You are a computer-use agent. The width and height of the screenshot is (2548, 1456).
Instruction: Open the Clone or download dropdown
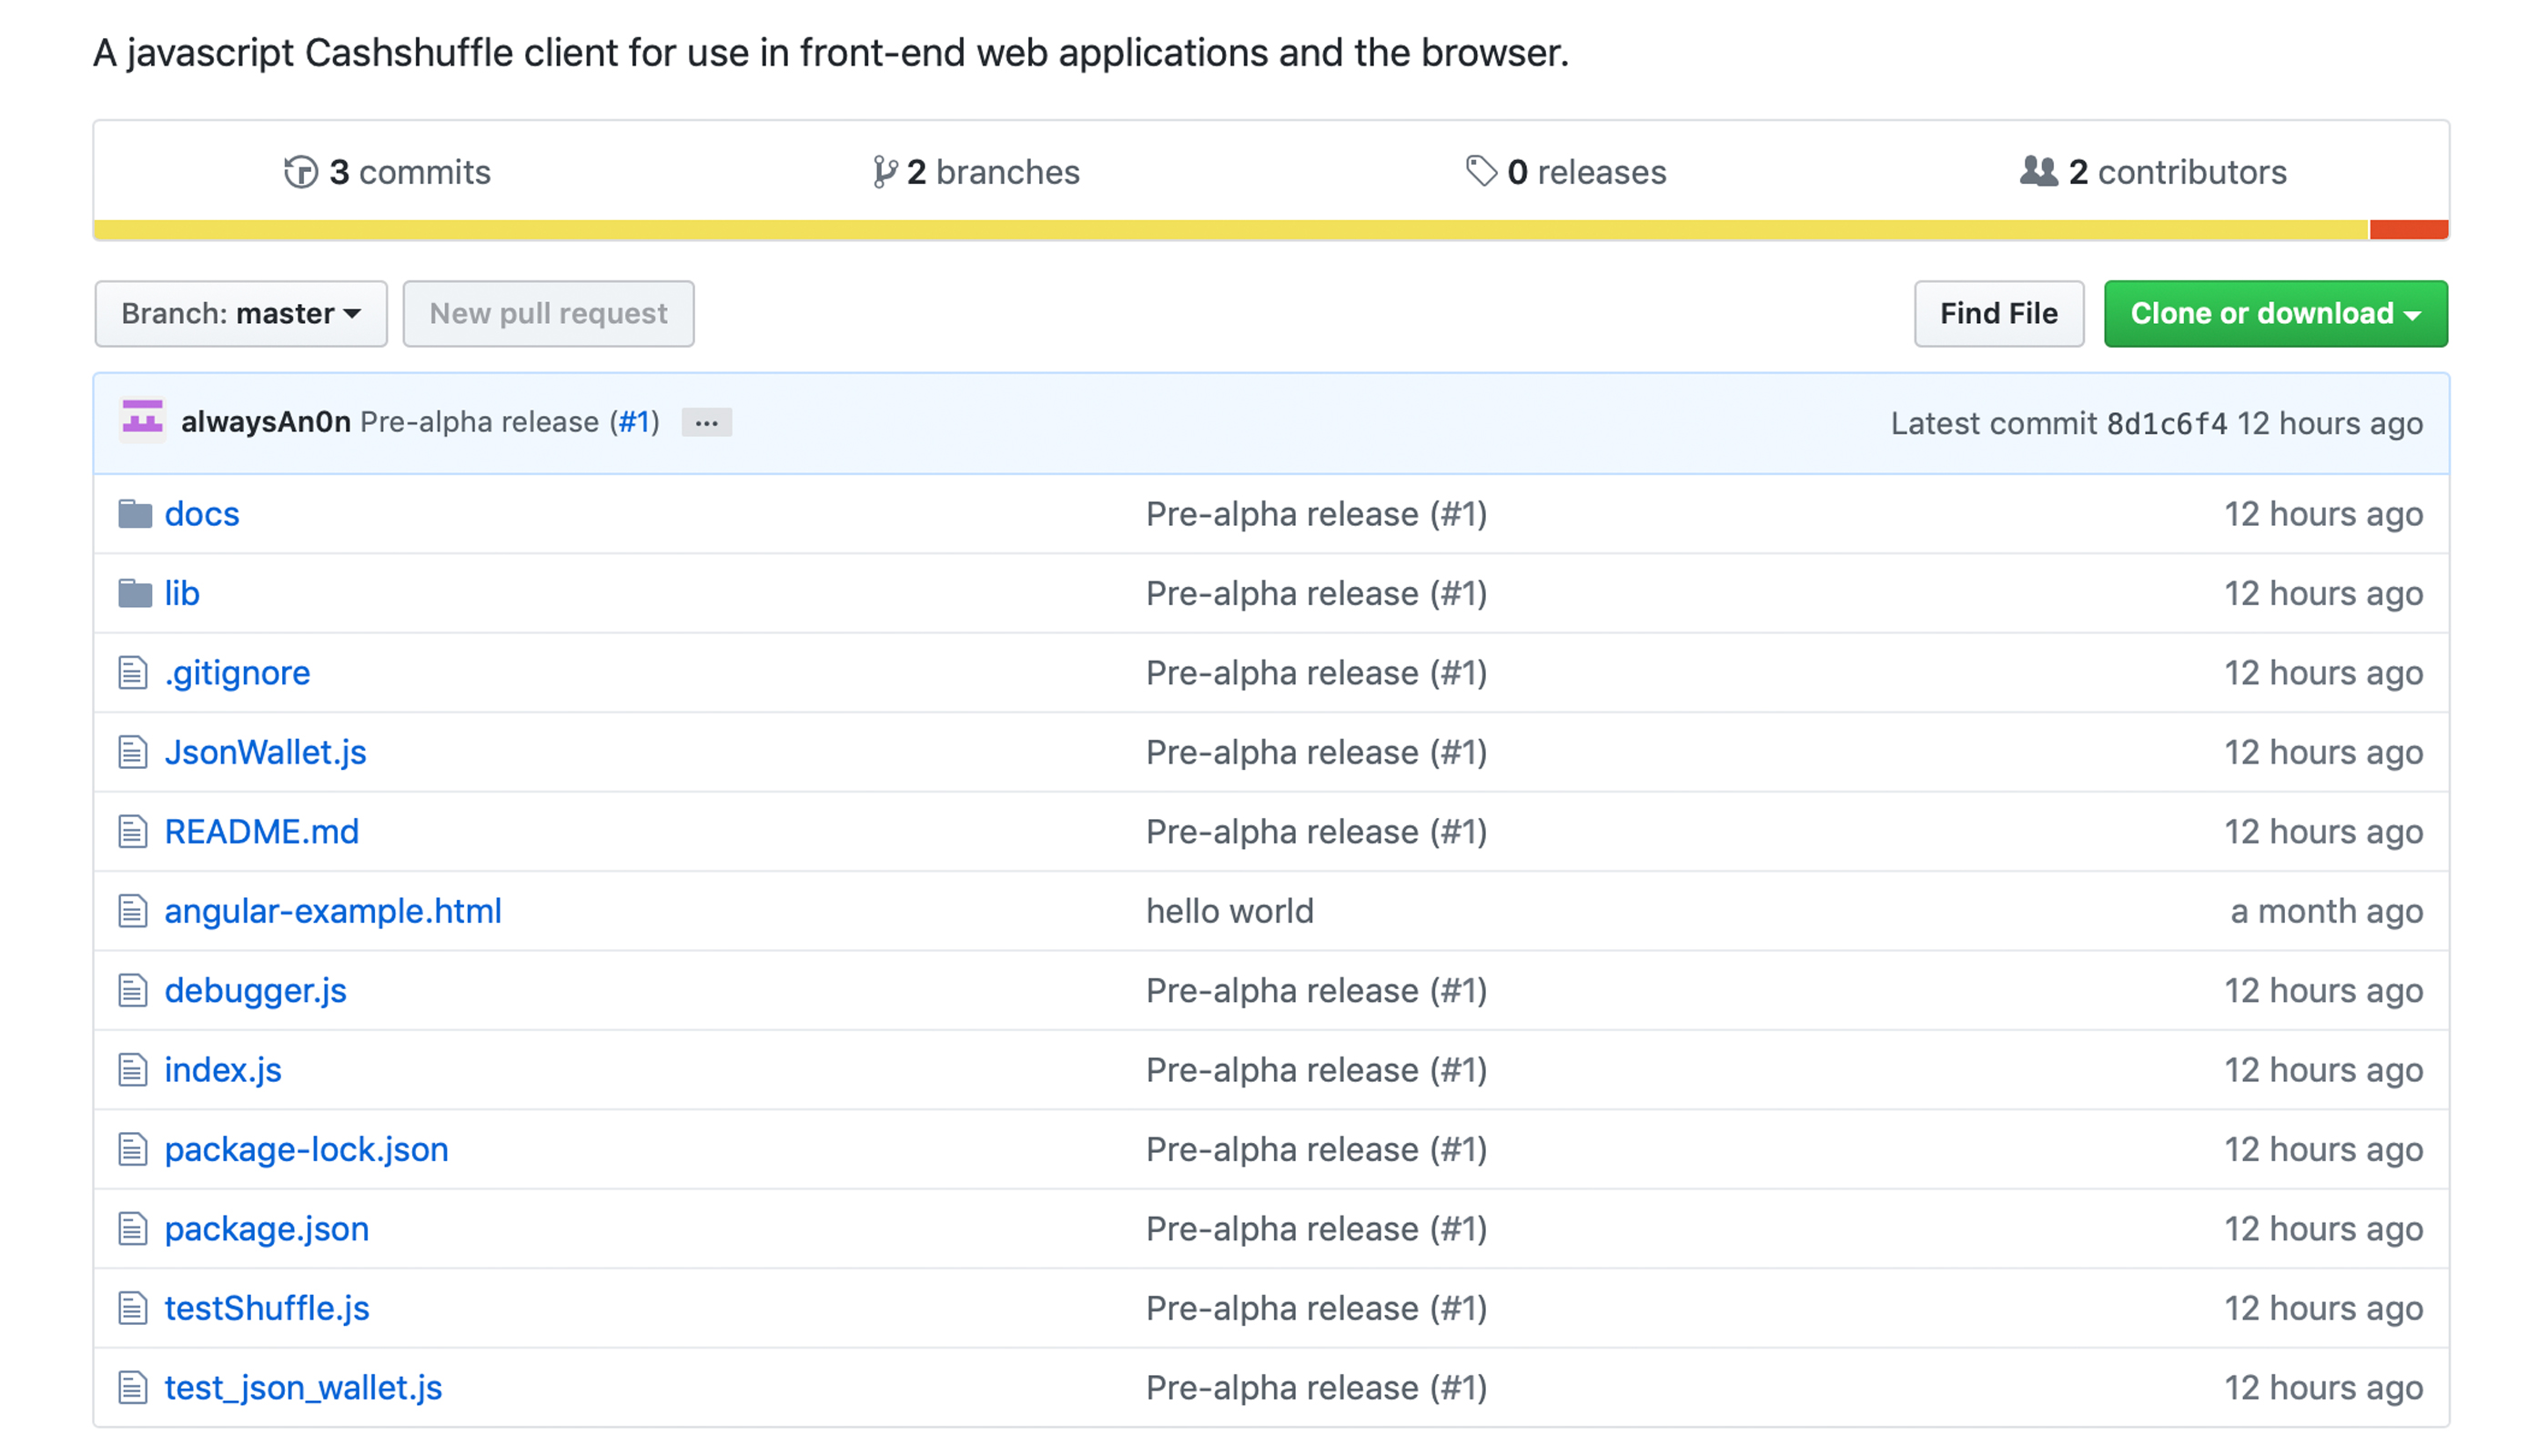tap(2273, 313)
